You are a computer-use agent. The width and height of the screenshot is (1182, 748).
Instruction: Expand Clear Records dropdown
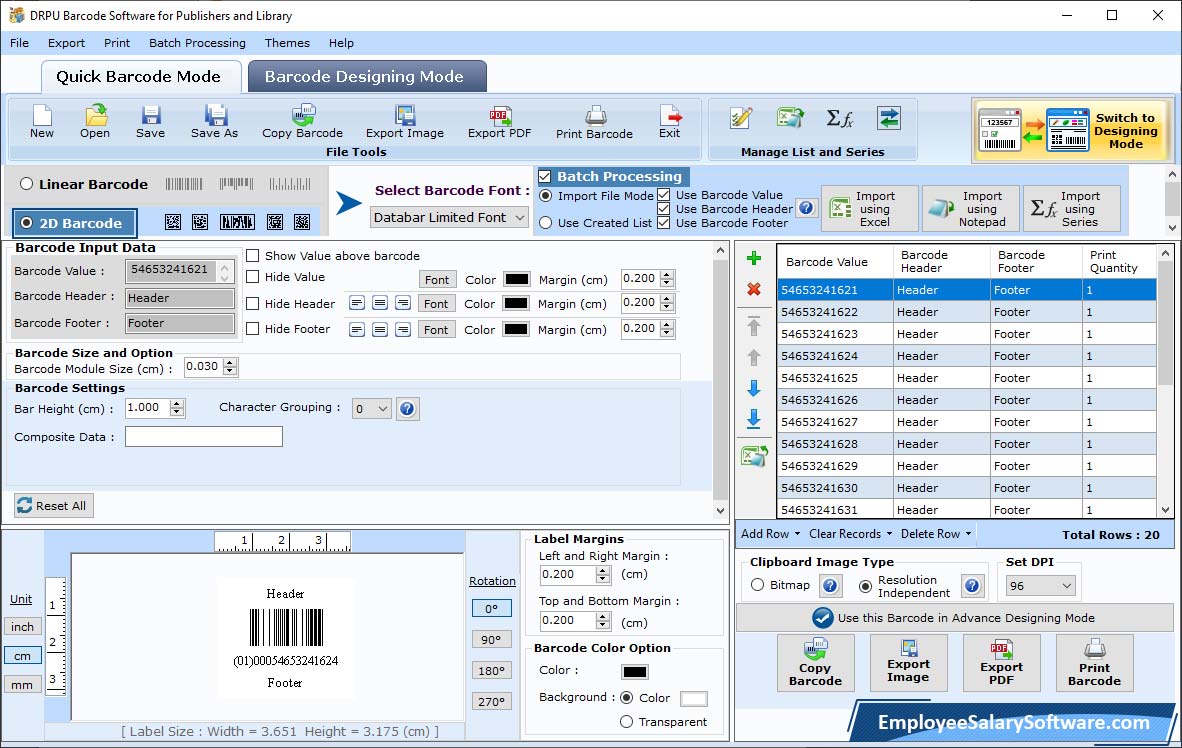[850, 534]
